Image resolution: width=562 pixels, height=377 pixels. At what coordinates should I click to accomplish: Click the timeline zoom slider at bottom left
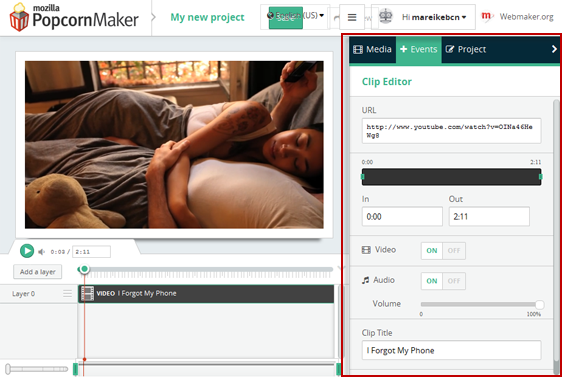click(37, 369)
